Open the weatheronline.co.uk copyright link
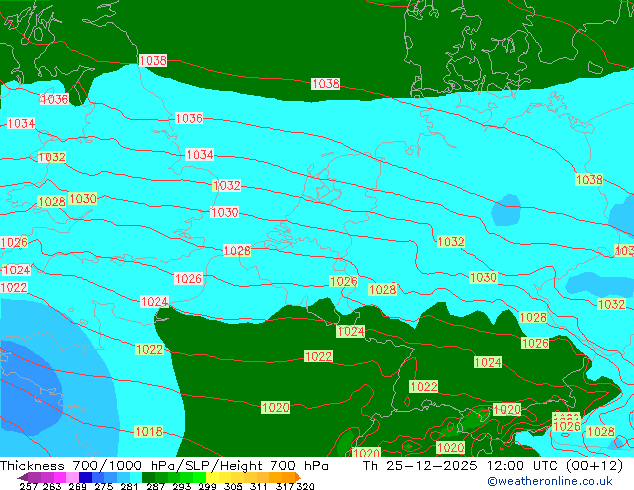Viewport: 634px width, 490px height. tap(549, 481)
